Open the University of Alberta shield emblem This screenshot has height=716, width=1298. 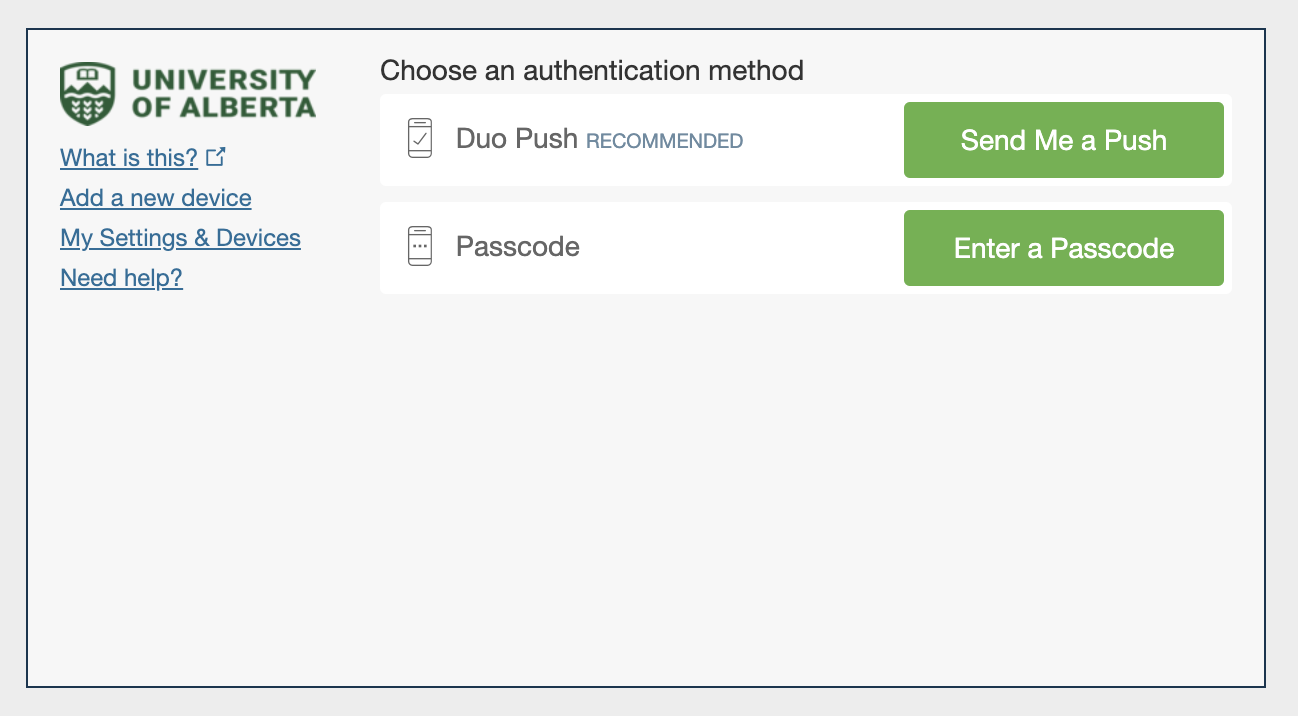click(88, 91)
